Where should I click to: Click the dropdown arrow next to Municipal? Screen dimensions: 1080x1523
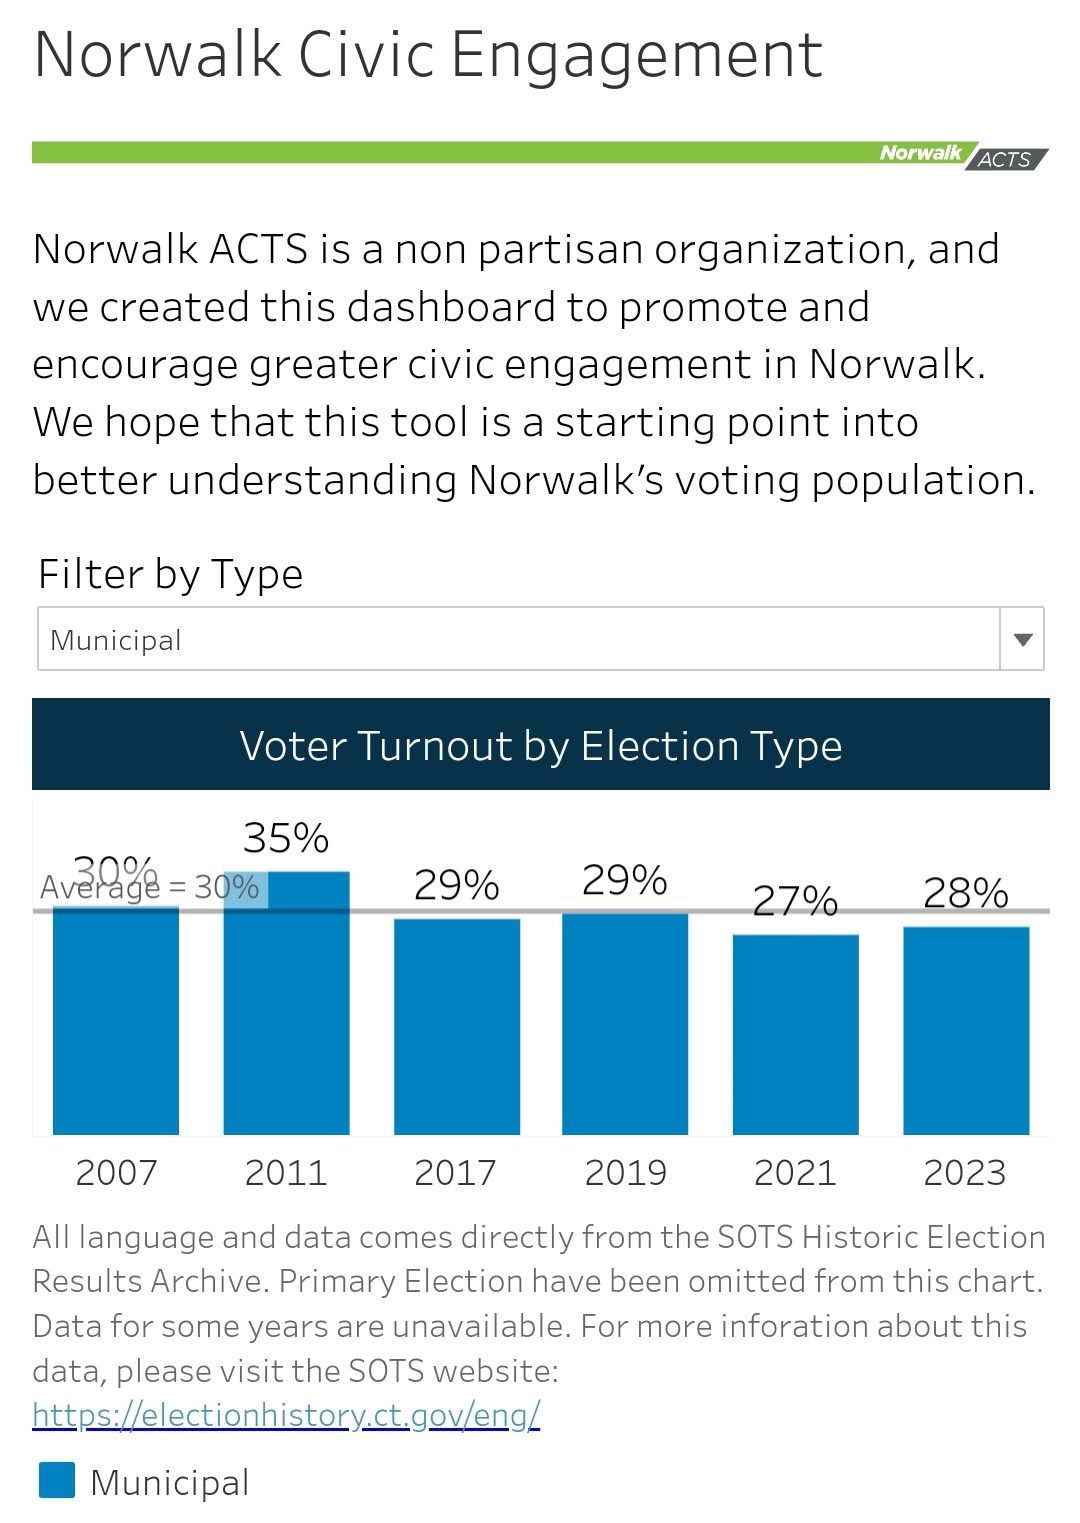[1022, 639]
